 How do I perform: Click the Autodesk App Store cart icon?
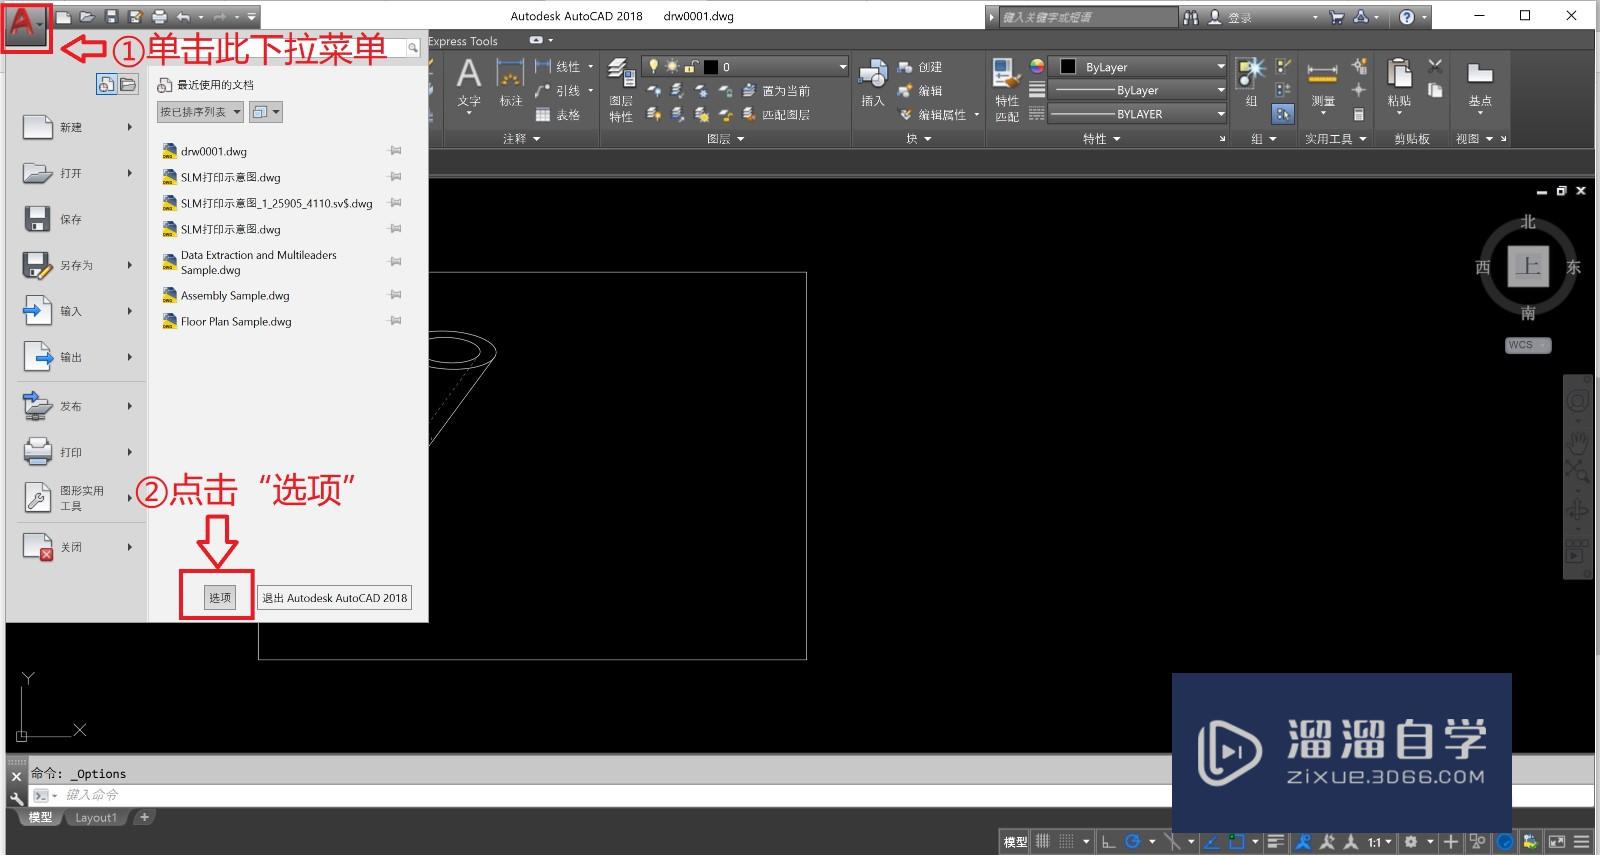(x=1337, y=17)
